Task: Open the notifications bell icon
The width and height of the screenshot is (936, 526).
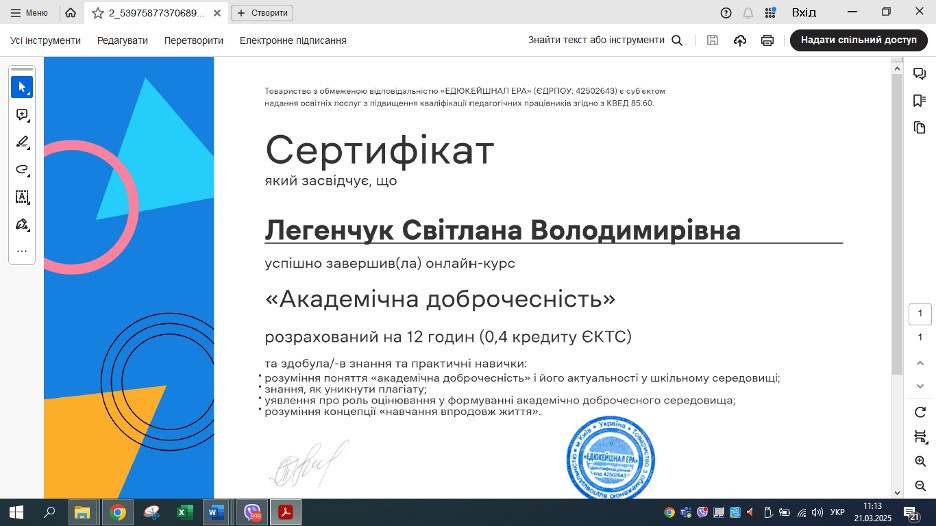Action: 748,13
